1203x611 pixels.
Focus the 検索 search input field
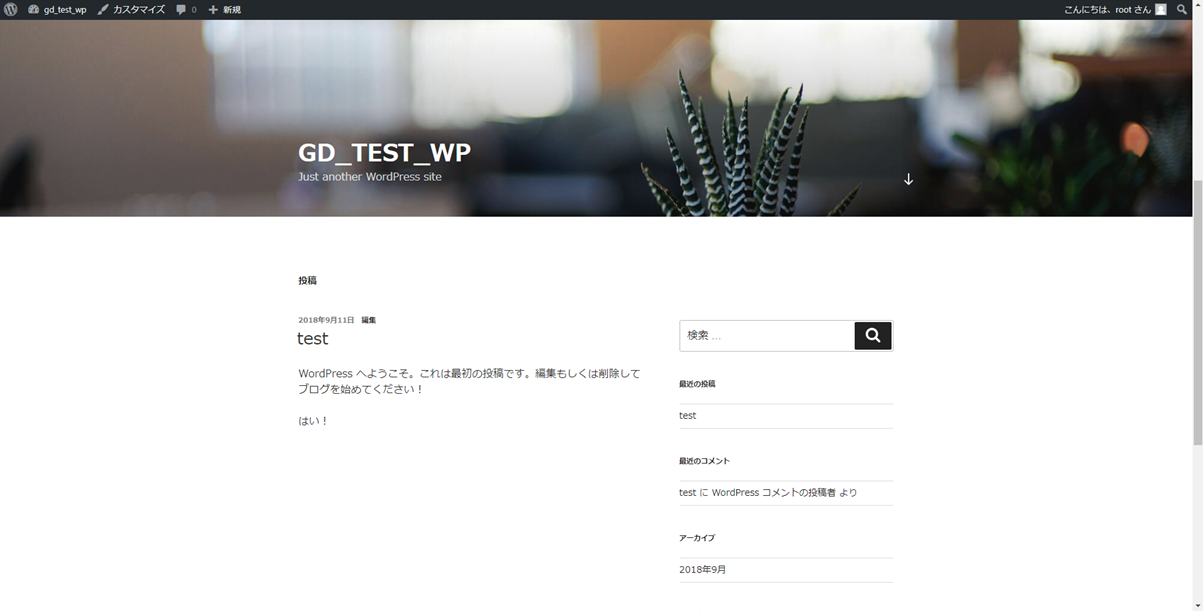766,336
